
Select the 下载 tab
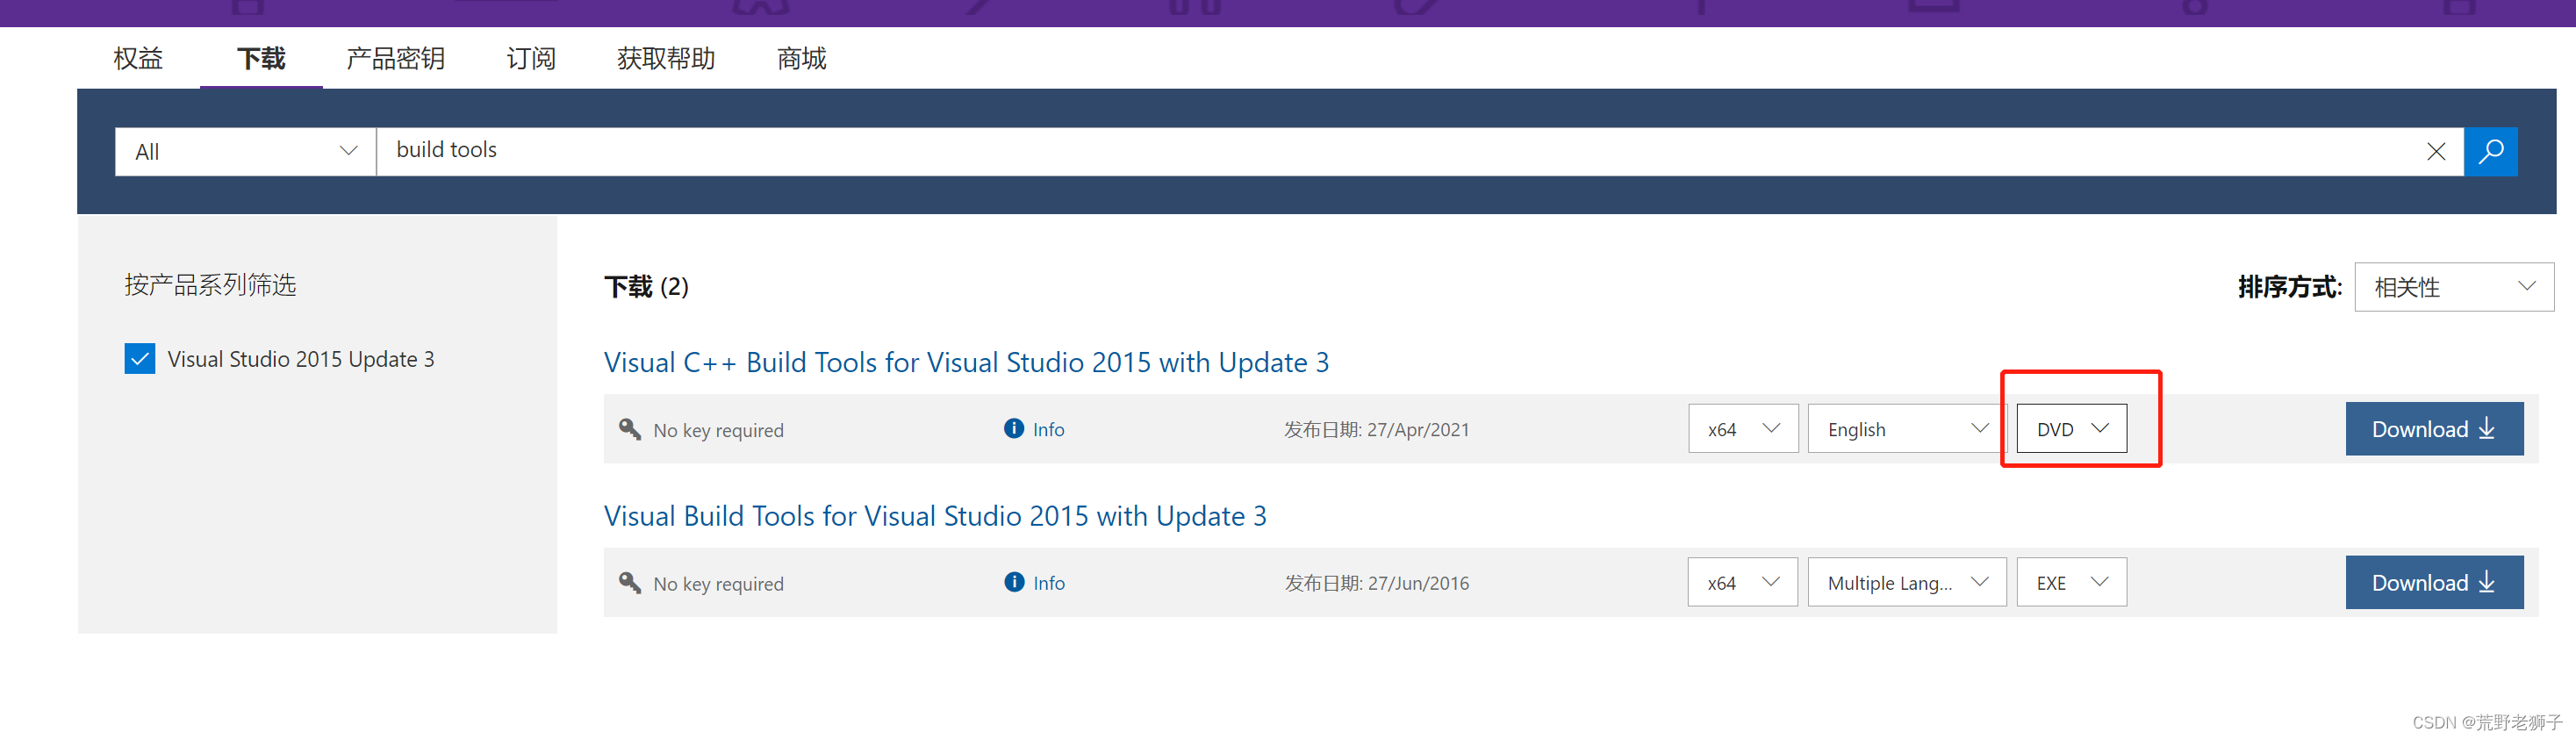(261, 59)
